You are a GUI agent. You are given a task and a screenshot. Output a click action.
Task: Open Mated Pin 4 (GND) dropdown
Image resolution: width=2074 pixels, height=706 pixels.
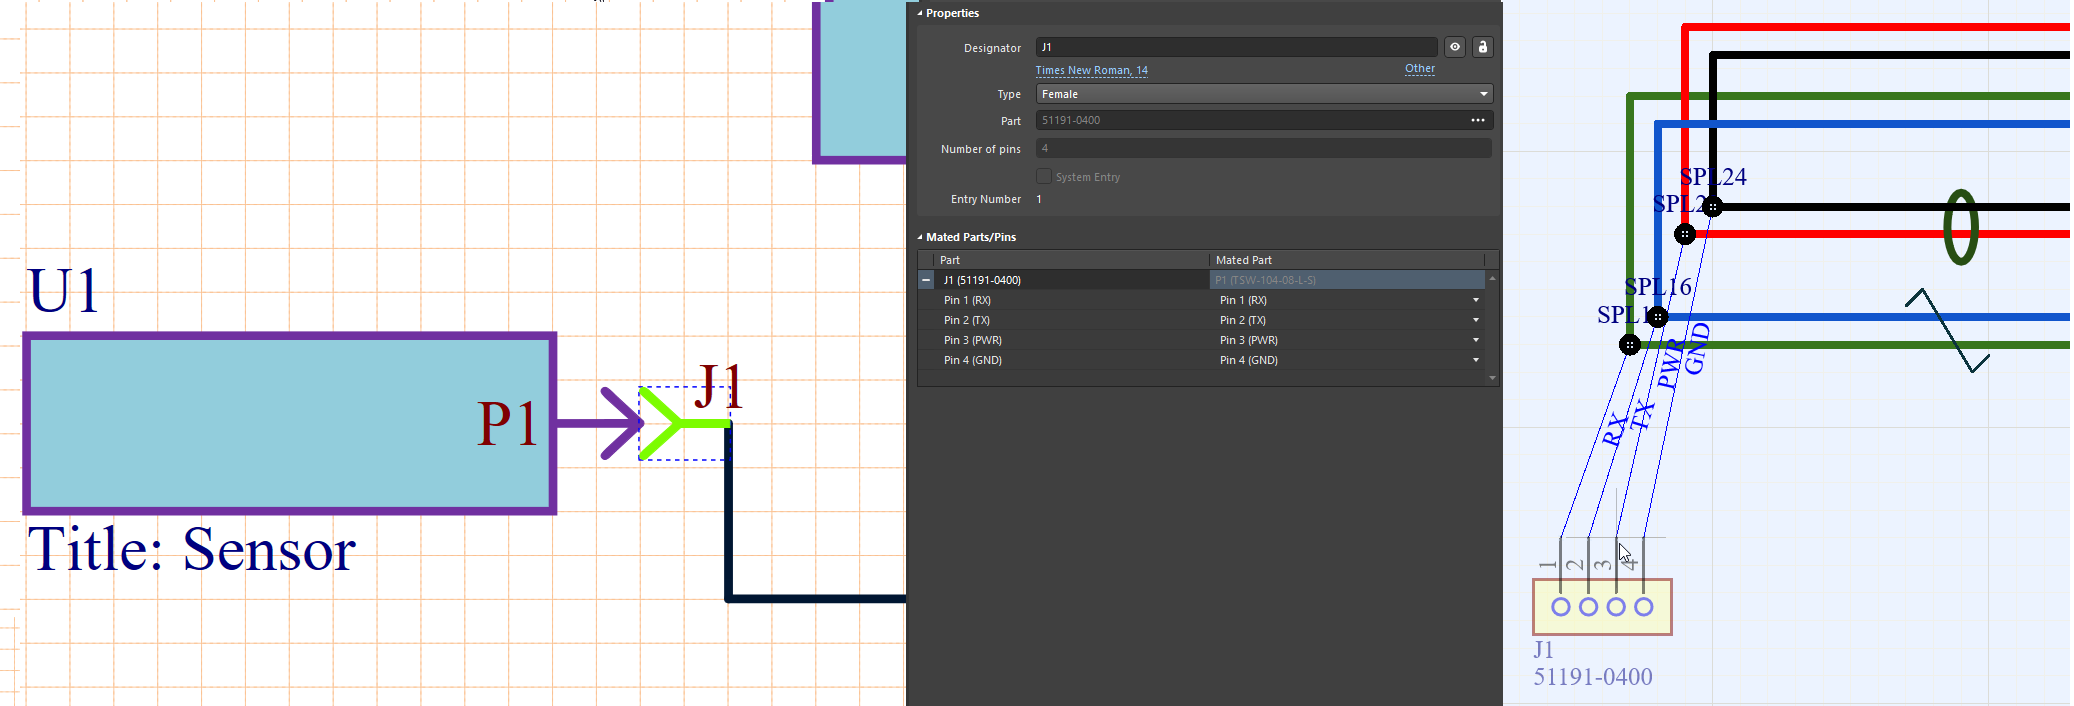[x=1475, y=360]
